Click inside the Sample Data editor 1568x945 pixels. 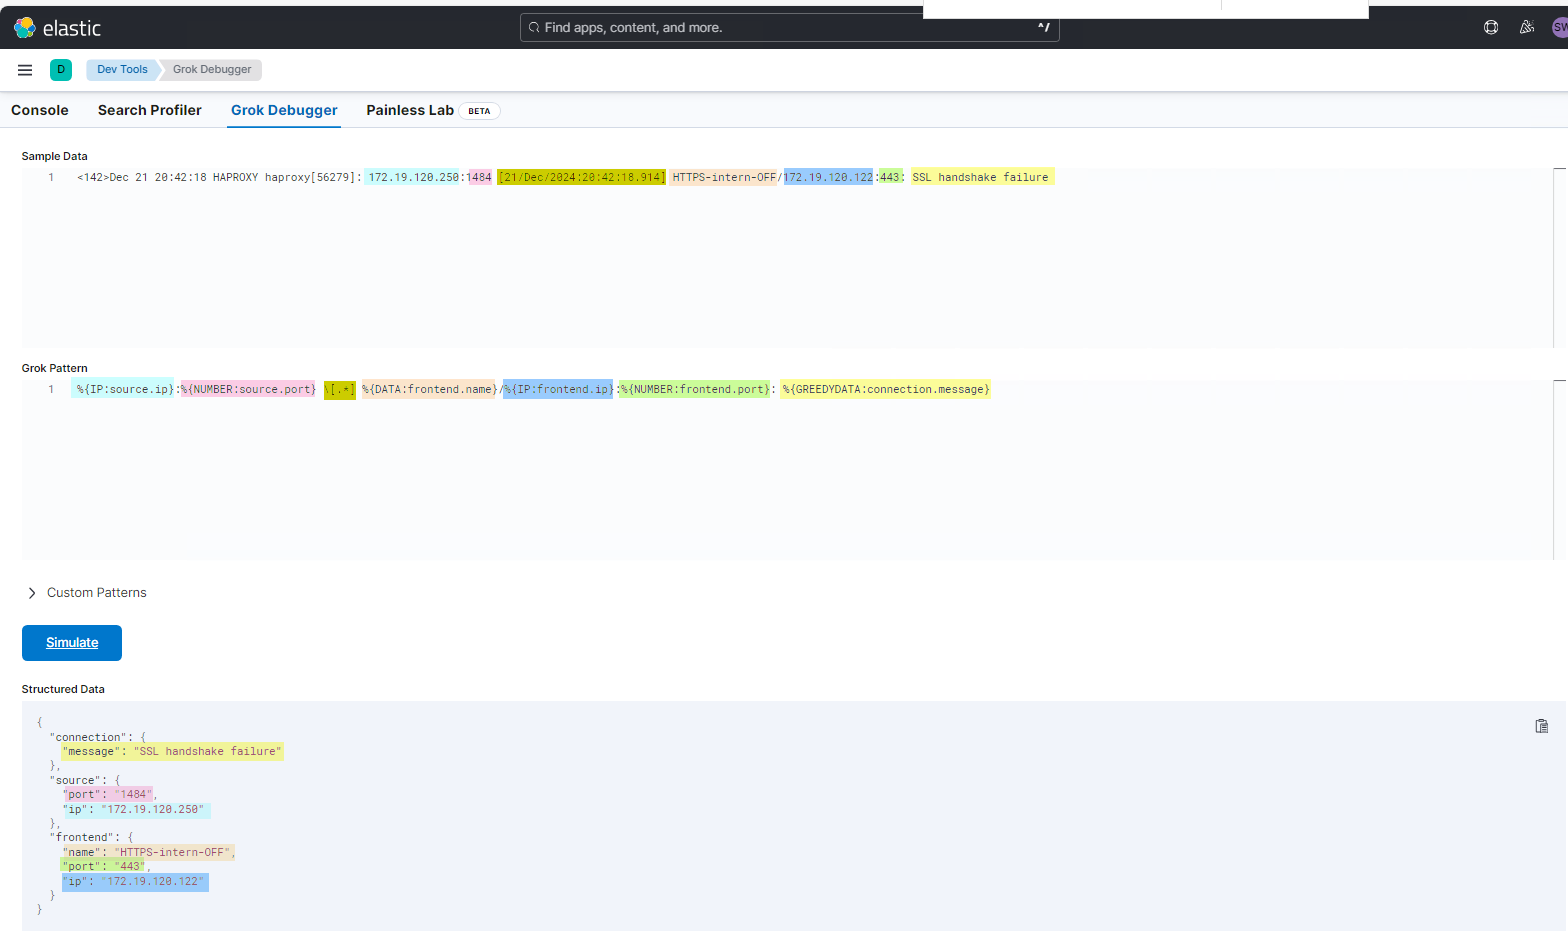pyautogui.click(x=787, y=259)
